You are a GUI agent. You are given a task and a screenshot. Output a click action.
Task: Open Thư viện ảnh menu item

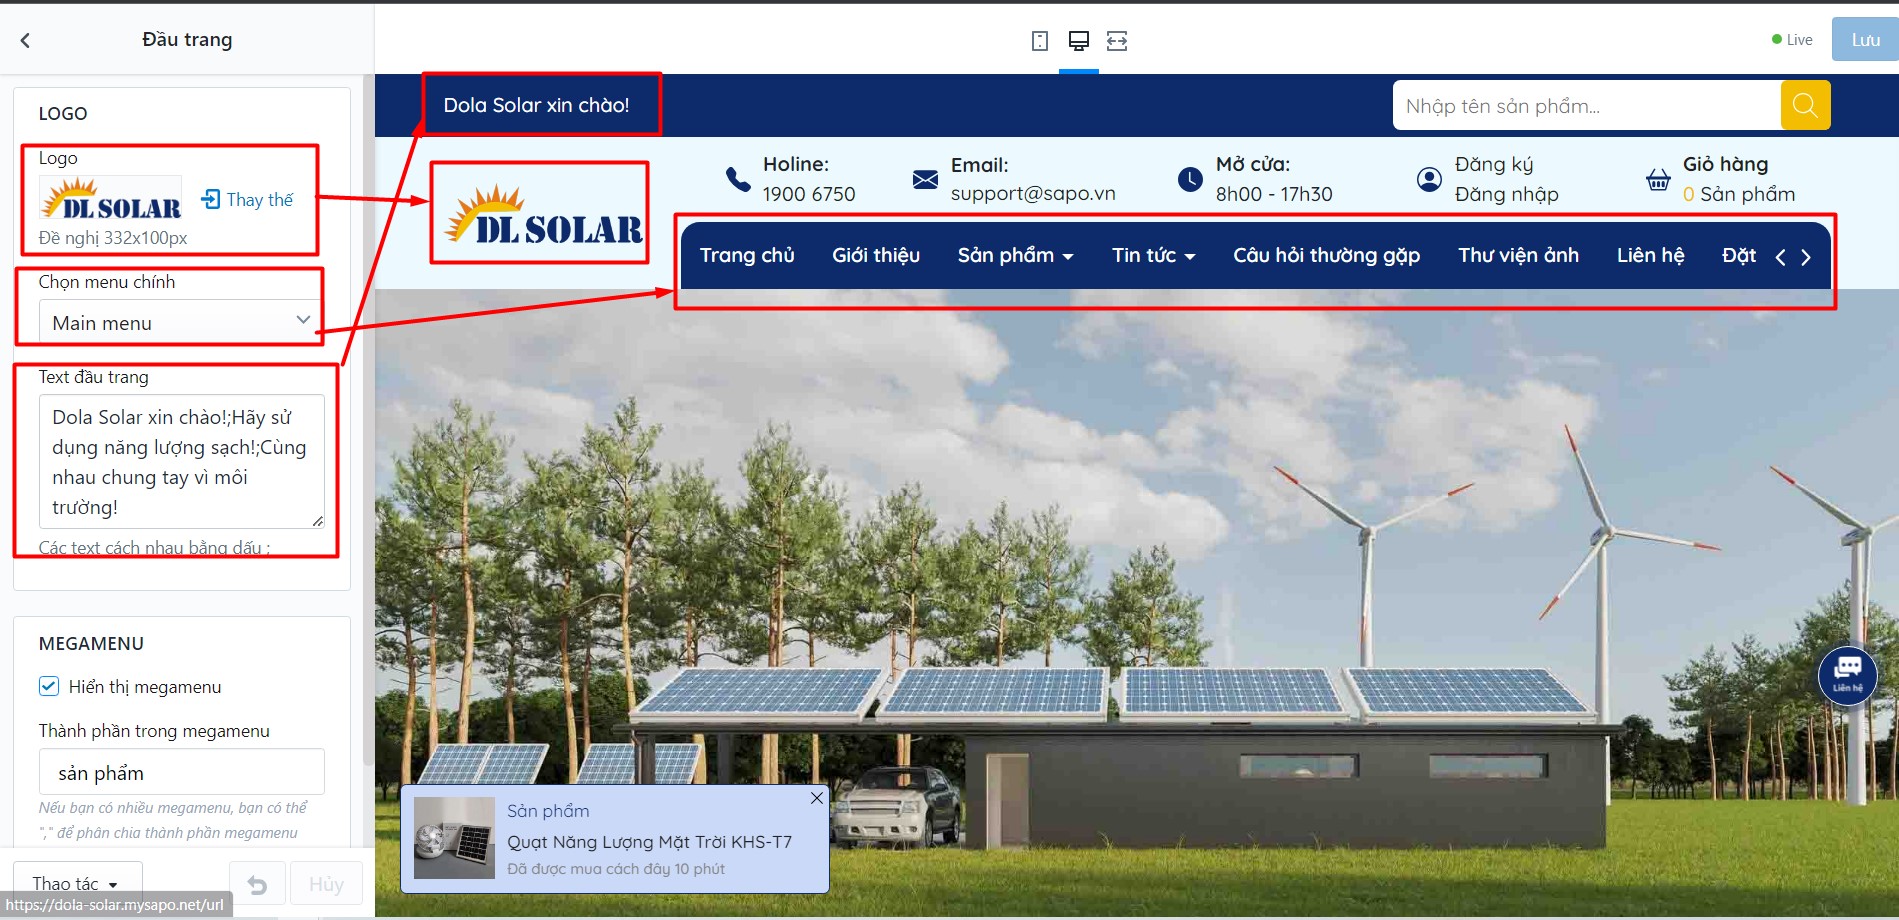1518,255
